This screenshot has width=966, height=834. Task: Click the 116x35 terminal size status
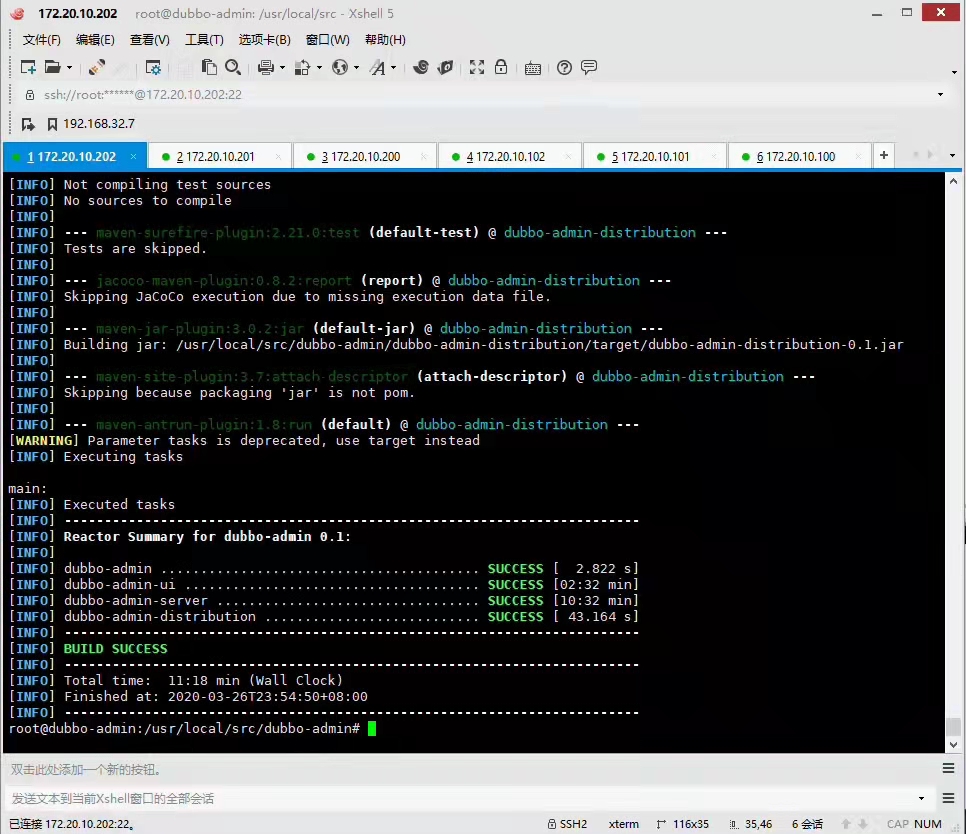[683, 824]
